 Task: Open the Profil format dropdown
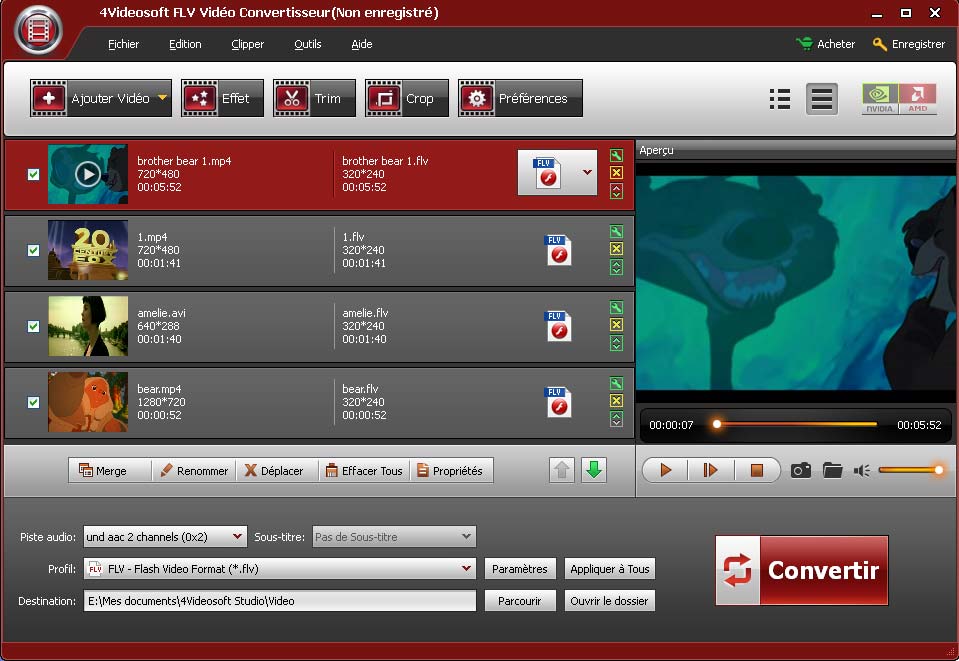(x=466, y=569)
